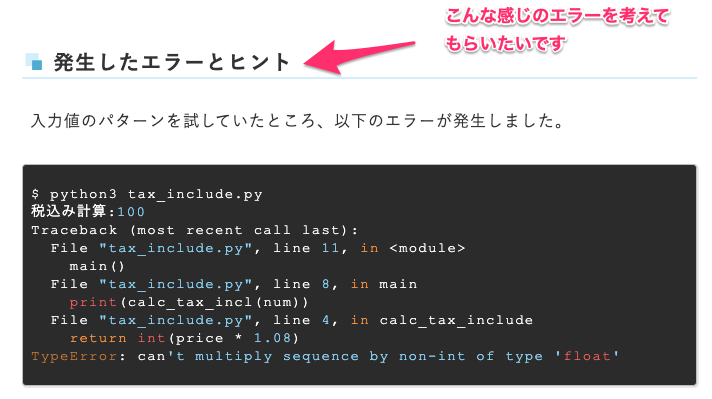Click the return int(price * 1.08) line
Viewport: 712px width, 399px height.
click(184, 338)
